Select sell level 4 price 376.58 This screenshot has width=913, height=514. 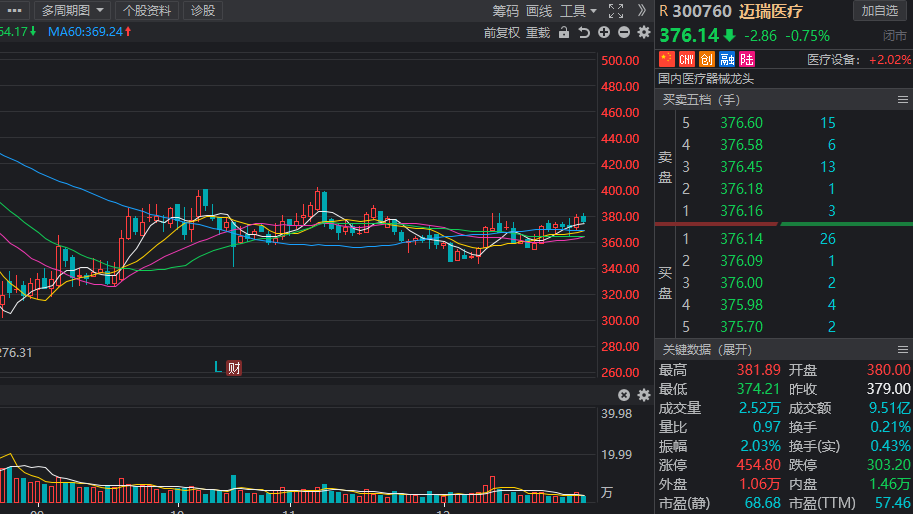(x=741, y=145)
